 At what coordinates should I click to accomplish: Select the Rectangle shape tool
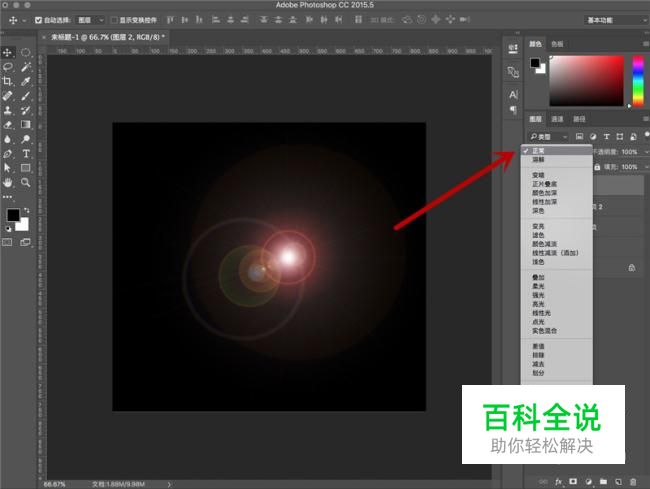click(26, 168)
